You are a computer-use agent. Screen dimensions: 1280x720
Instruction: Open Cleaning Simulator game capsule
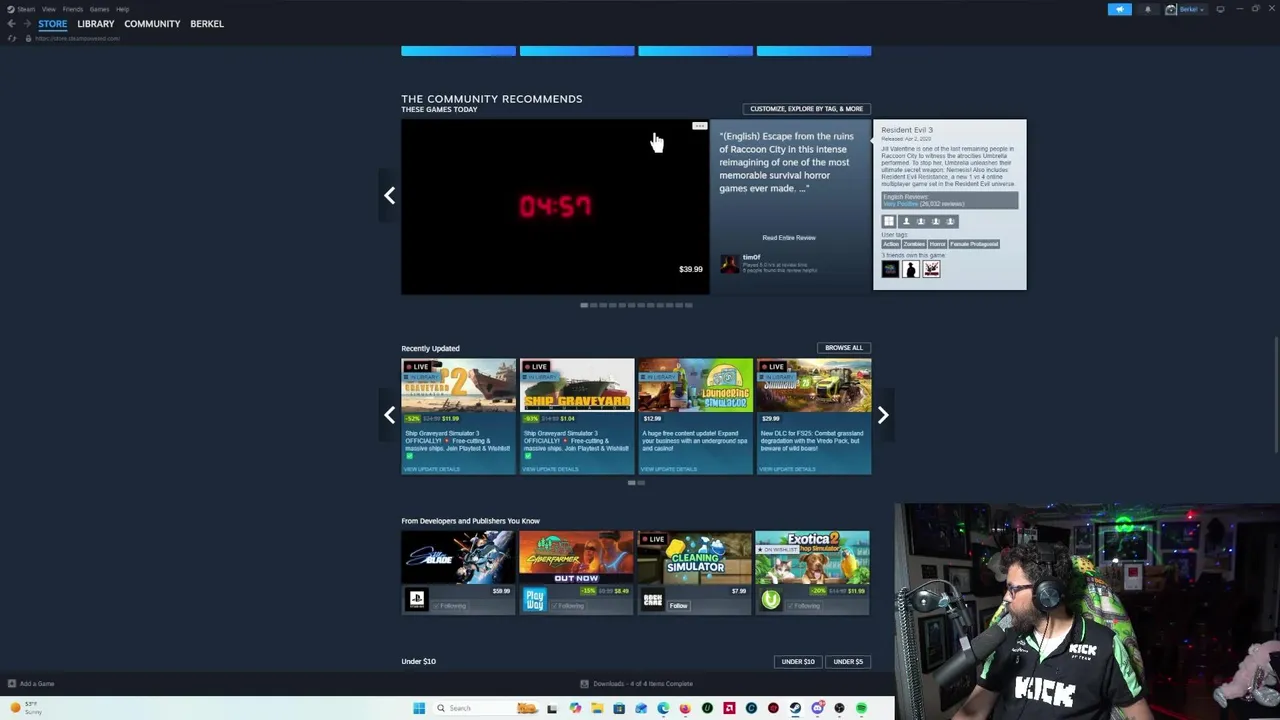tap(695, 558)
